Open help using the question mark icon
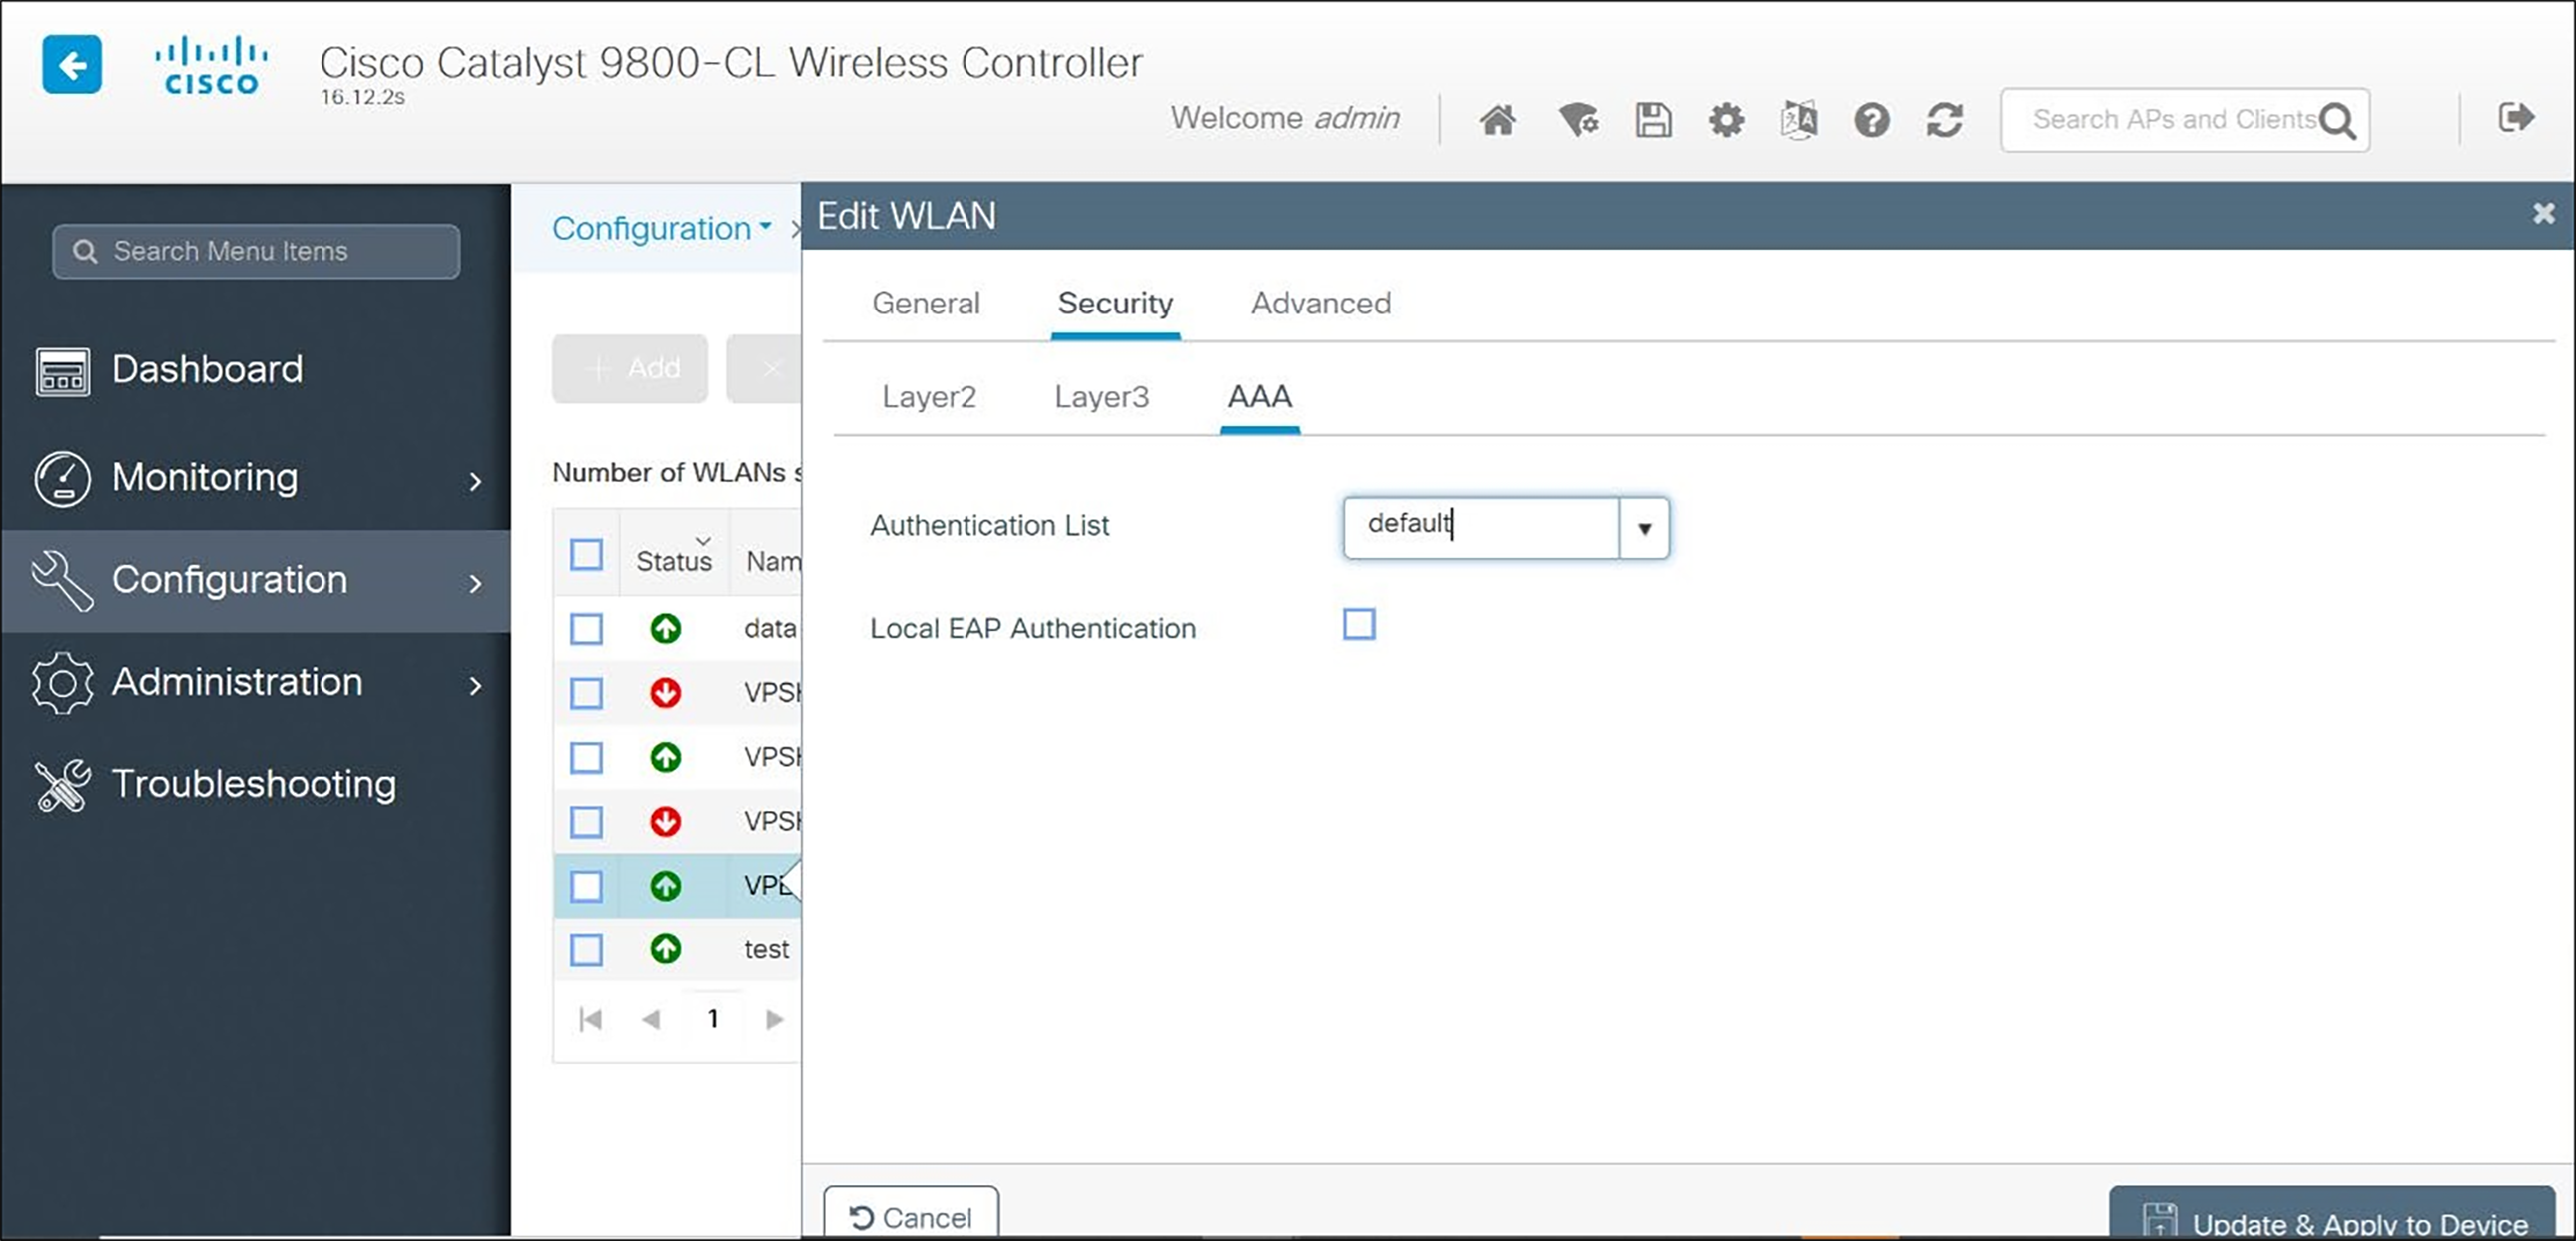Screen dimensions: 2576x1241 (x=1872, y=119)
